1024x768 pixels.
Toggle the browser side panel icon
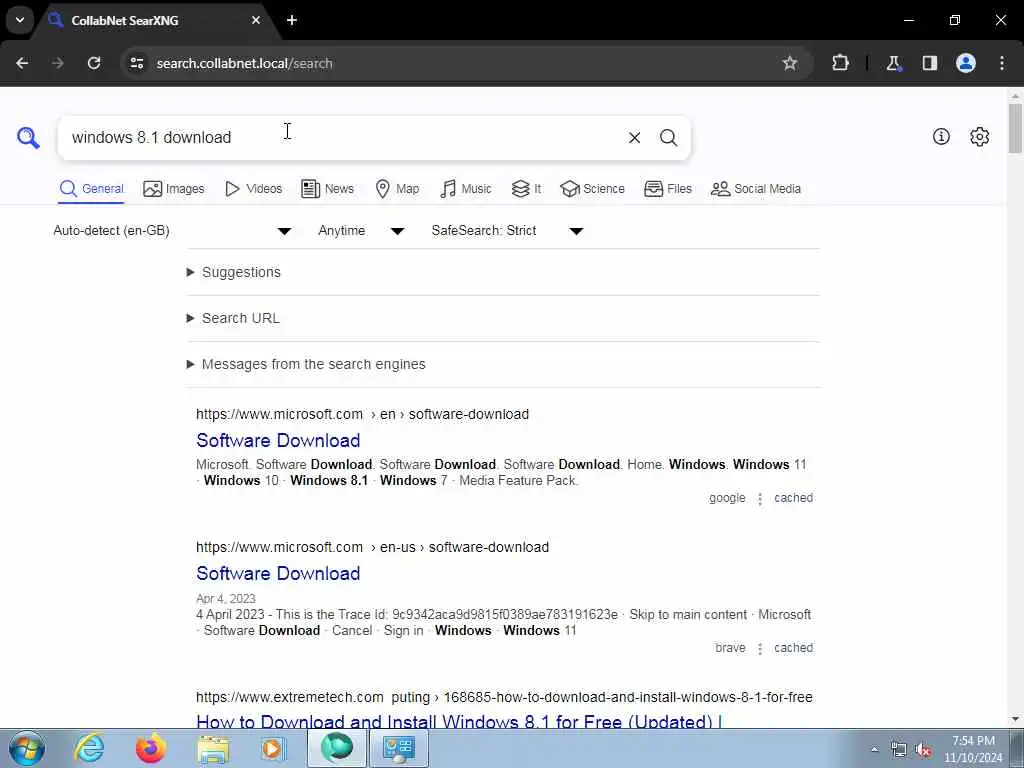[x=929, y=63]
